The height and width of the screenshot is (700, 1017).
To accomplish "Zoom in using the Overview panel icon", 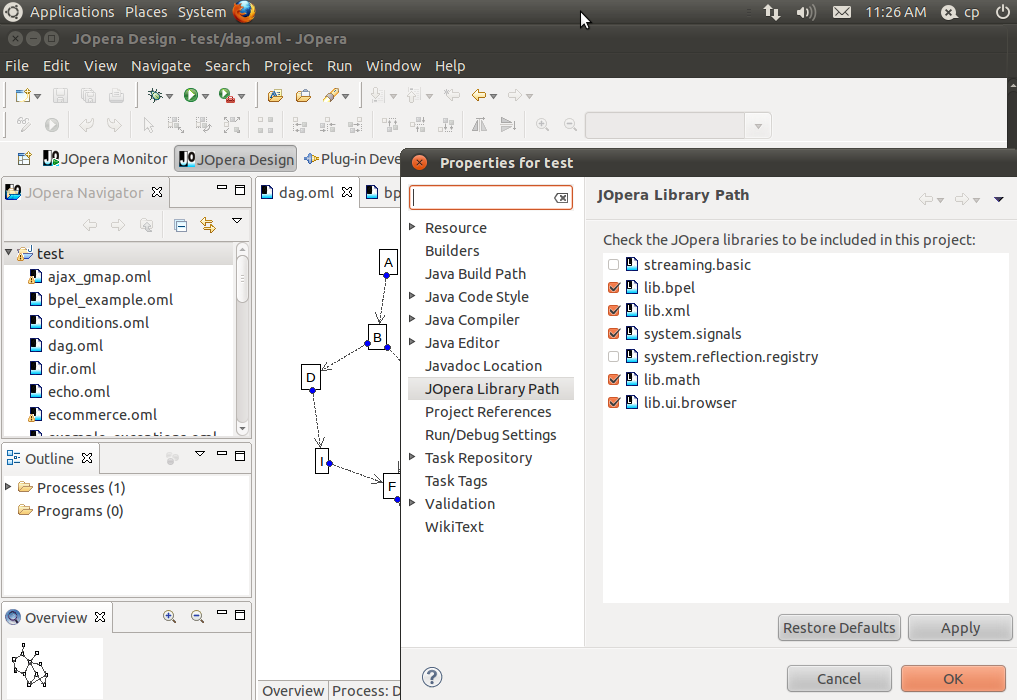I will pyautogui.click(x=169, y=616).
